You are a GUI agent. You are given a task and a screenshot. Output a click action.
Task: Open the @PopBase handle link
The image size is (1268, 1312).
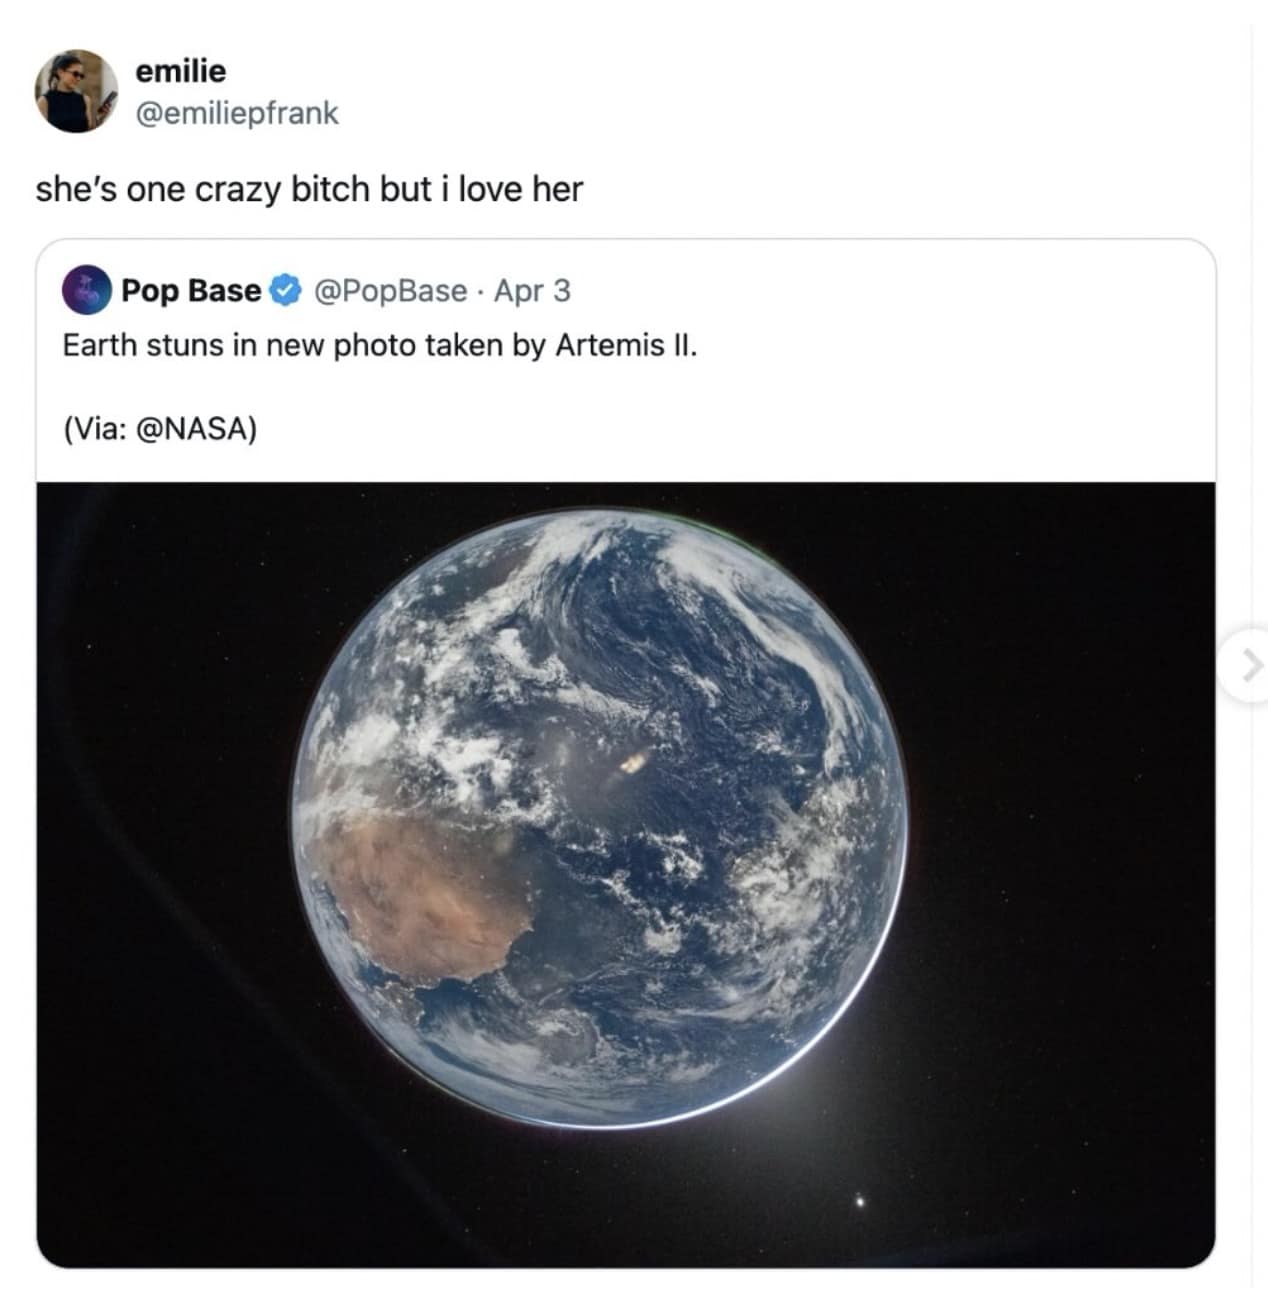coord(390,291)
